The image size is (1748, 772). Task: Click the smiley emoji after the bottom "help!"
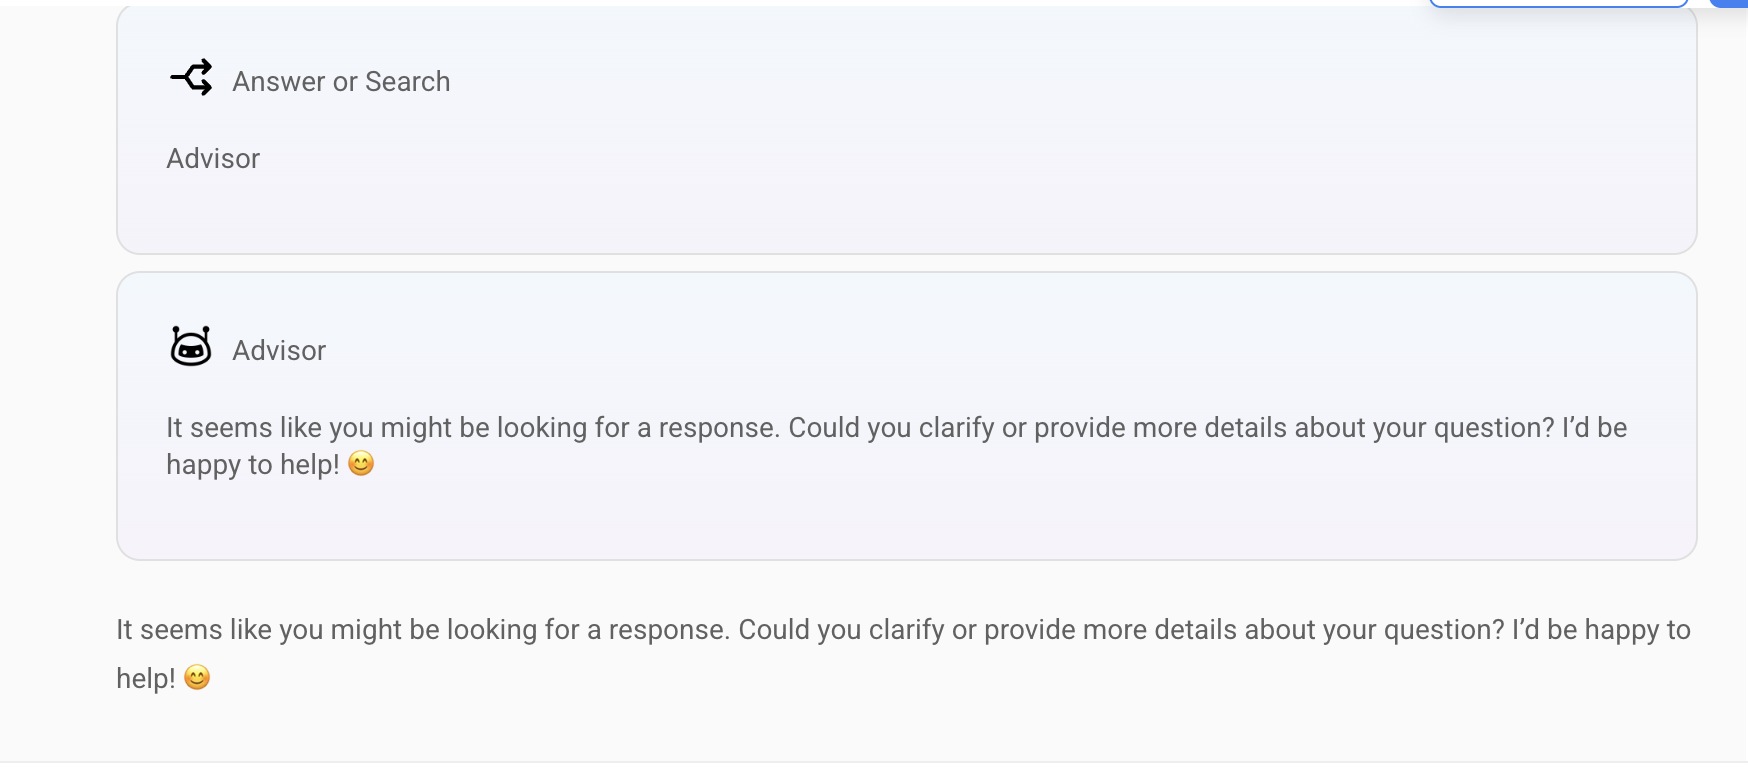pyautogui.click(x=198, y=678)
